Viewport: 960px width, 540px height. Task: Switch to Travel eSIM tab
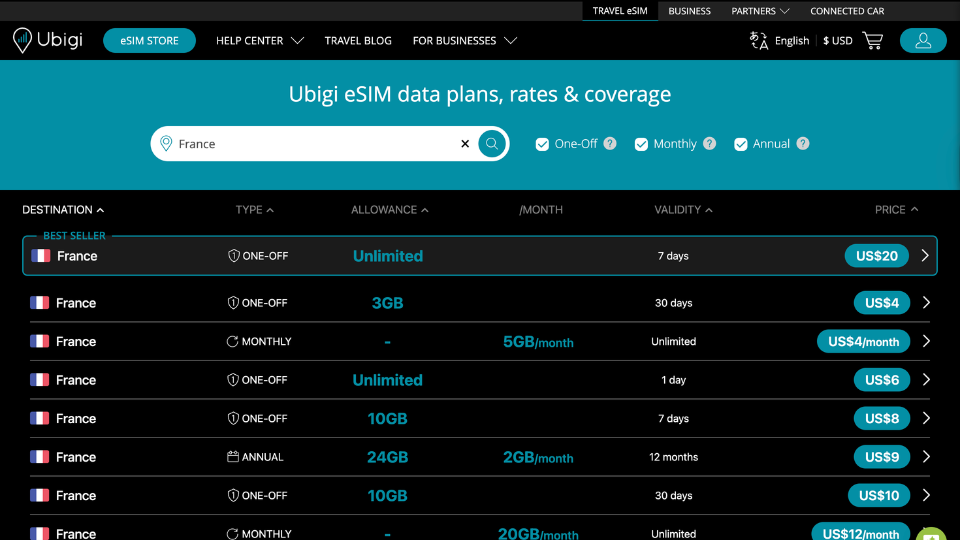[620, 10]
